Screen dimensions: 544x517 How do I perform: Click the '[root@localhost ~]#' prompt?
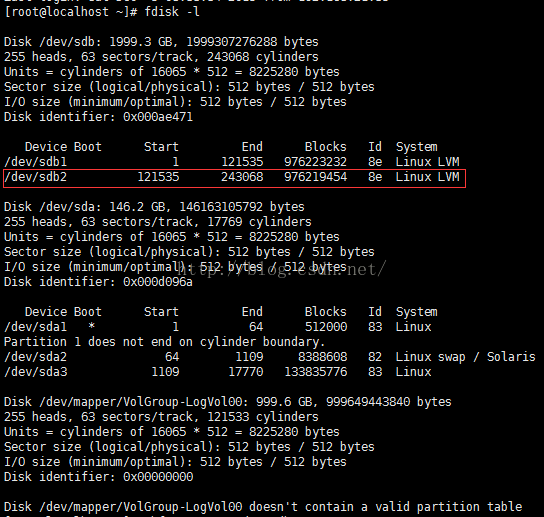click(71, 12)
